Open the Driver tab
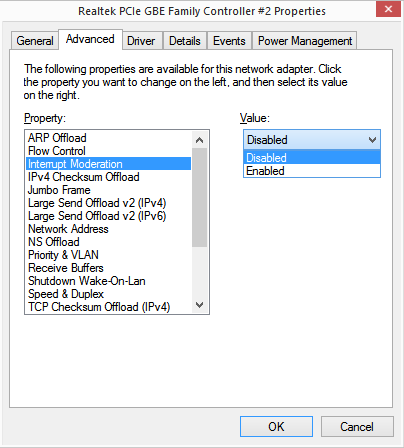404x448 pixels. pyautogui.click(x=141, y=41)
